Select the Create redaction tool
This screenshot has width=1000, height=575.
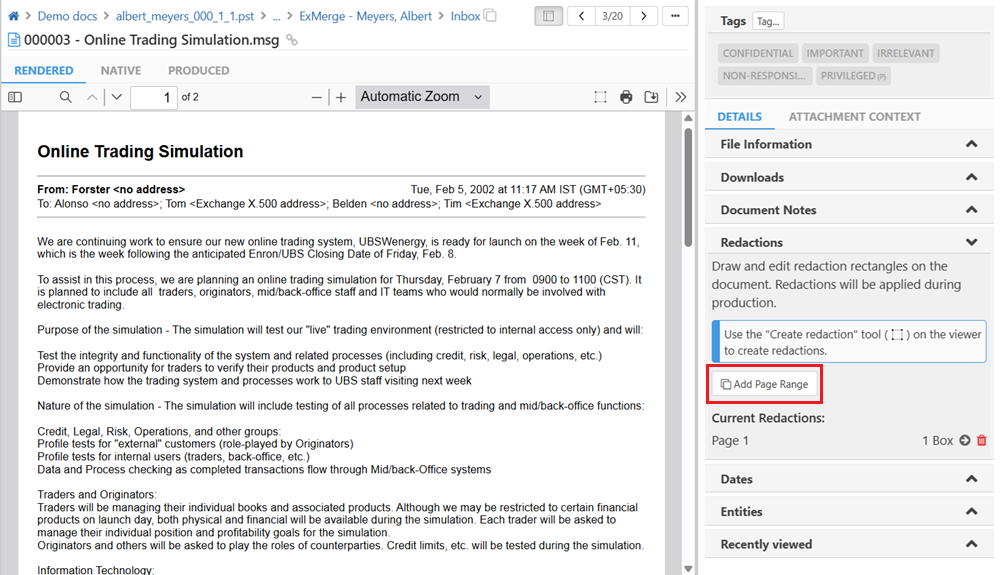tap(600, 97)
